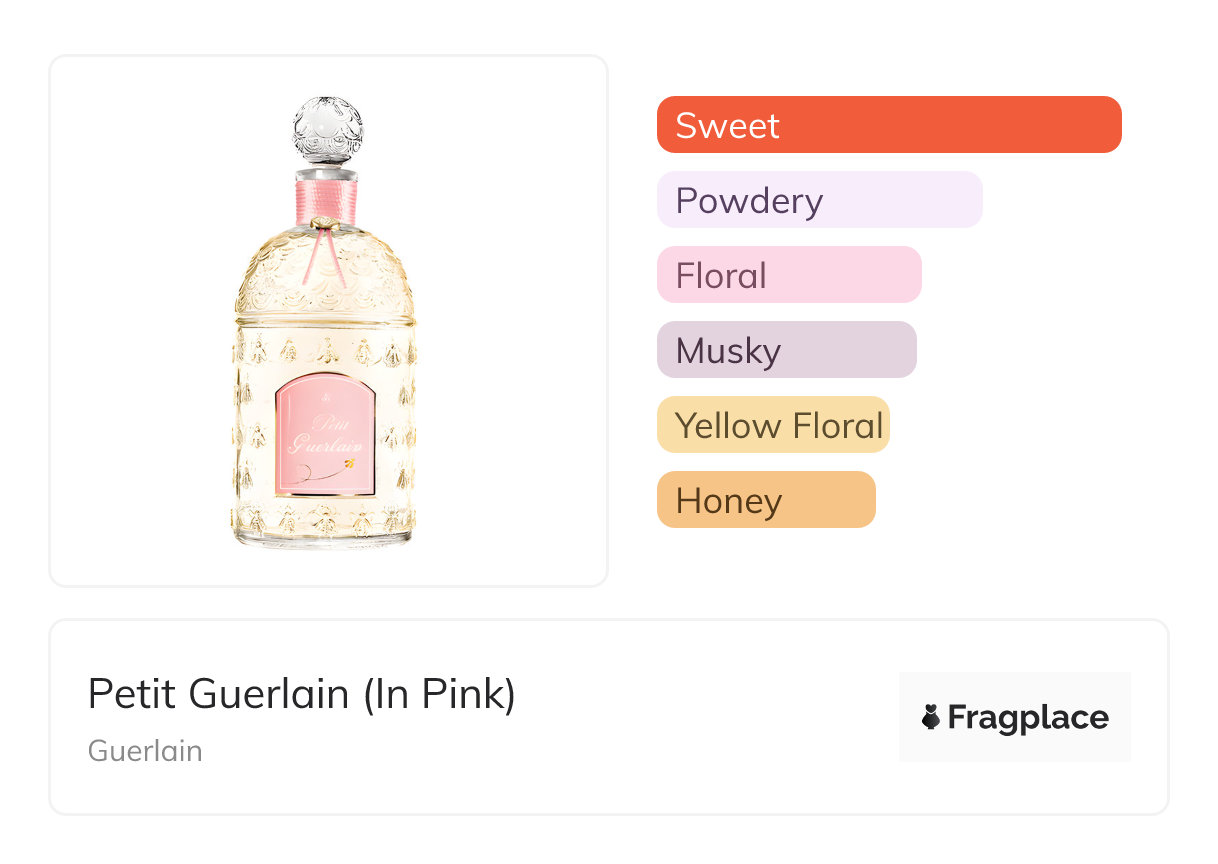Pick the Yellow Floral accord tag

click(773, 425)
